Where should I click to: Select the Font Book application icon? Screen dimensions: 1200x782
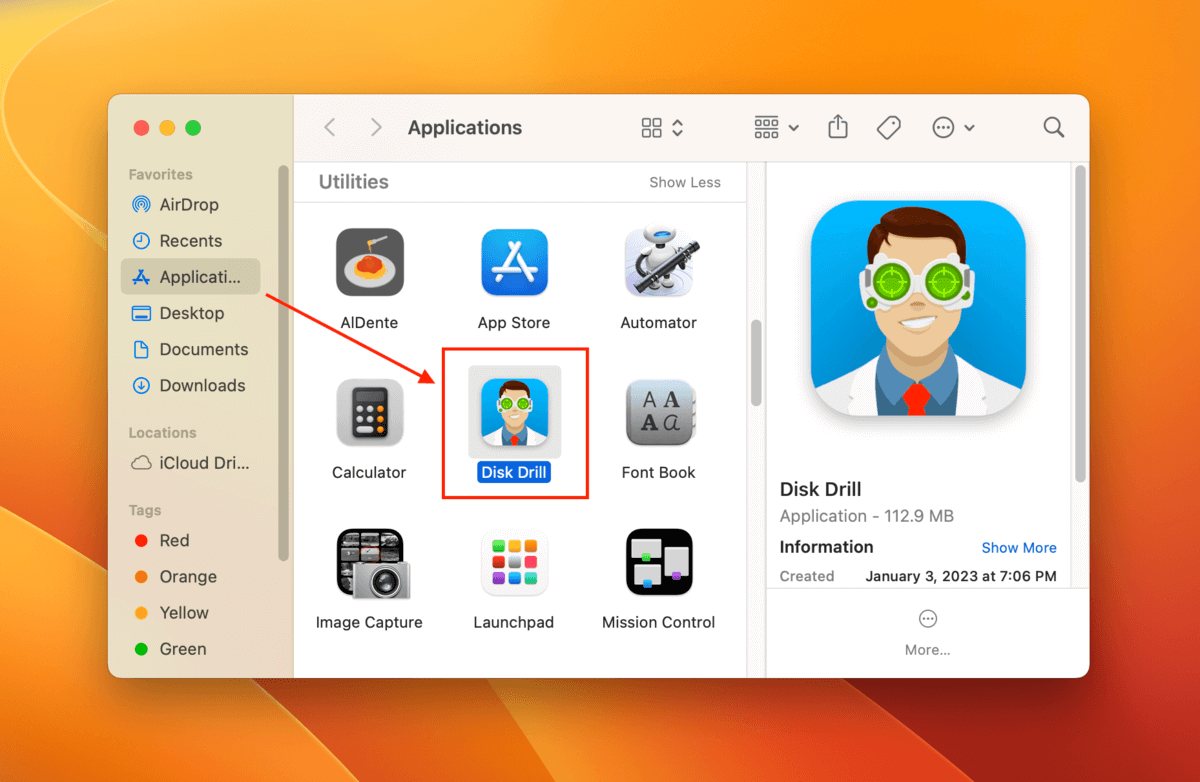pos(659,412)
